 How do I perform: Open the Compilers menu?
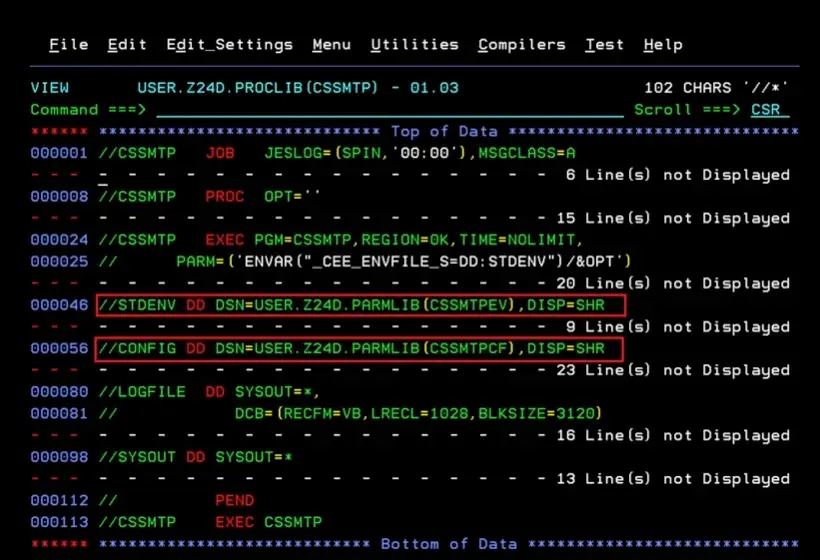click(x=522, y=45)
